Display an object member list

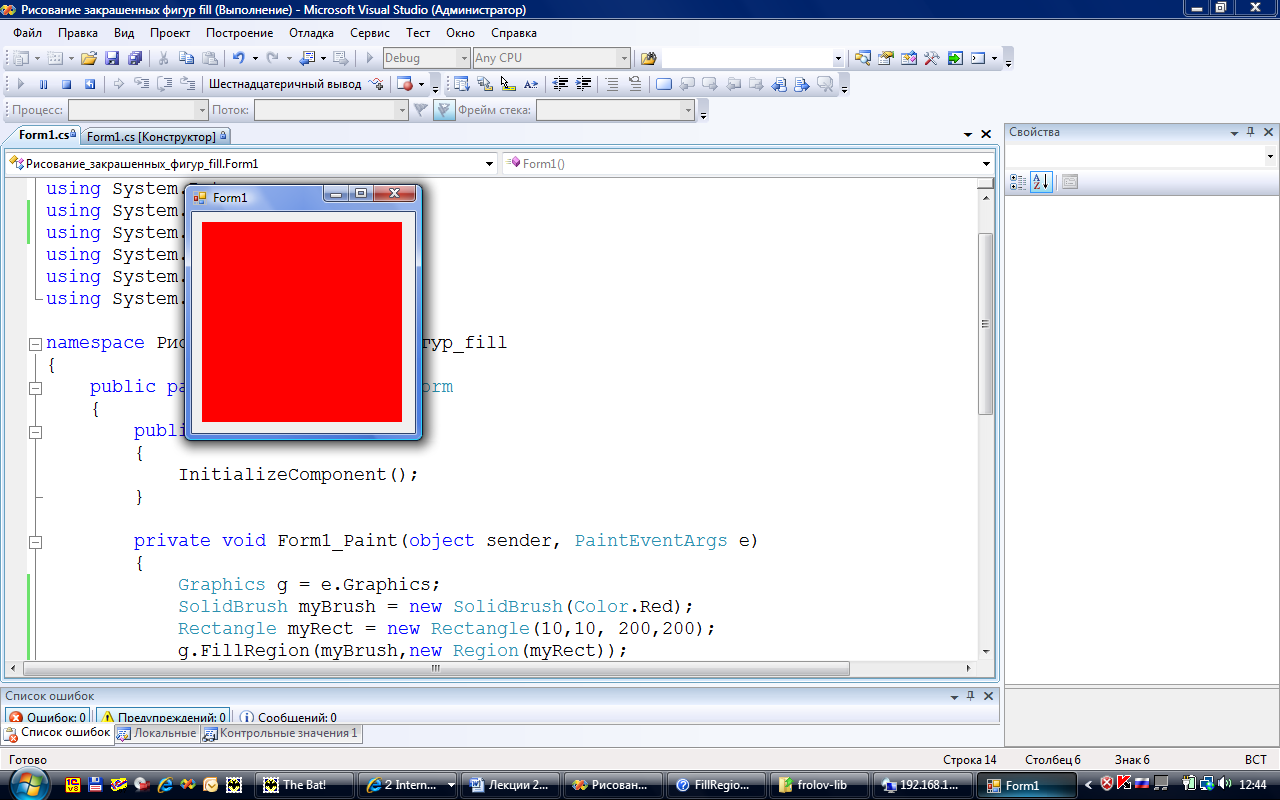tap(462, 84)
